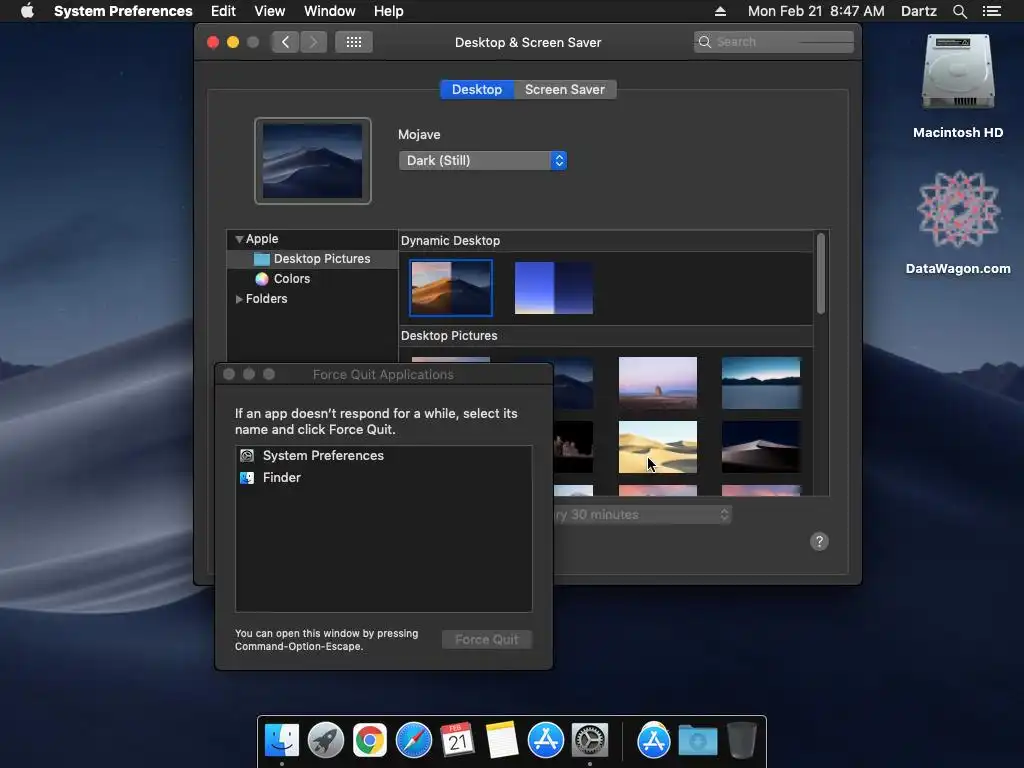This screenshot has width=1024, height=768.
Task: Open Safari compass icon in Dock
Action: tap(413, 741)
